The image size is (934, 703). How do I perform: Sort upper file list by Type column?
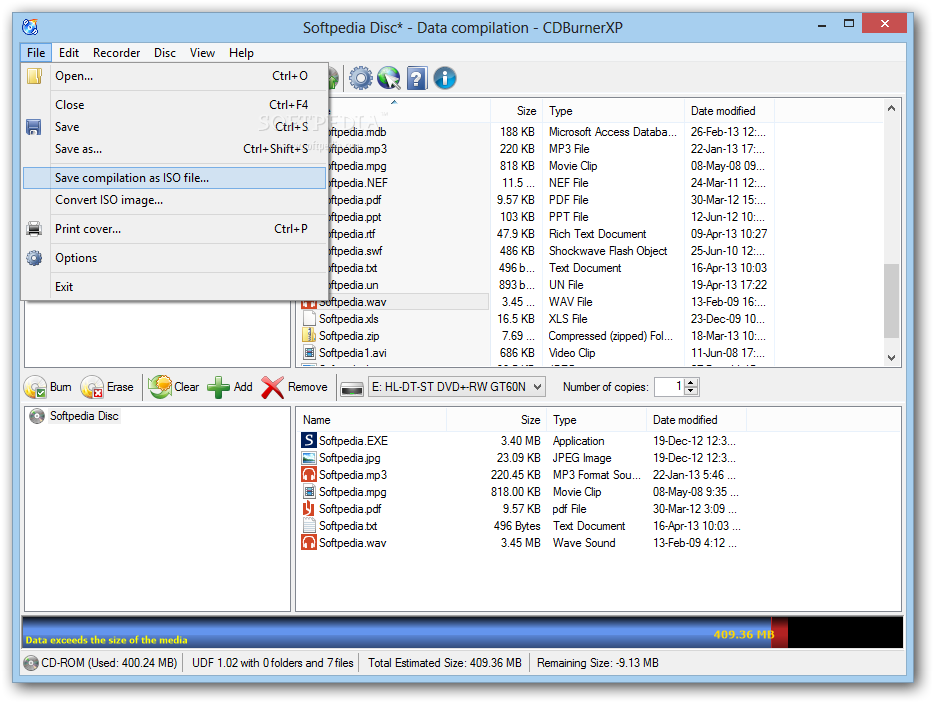[x=614, y=111]
